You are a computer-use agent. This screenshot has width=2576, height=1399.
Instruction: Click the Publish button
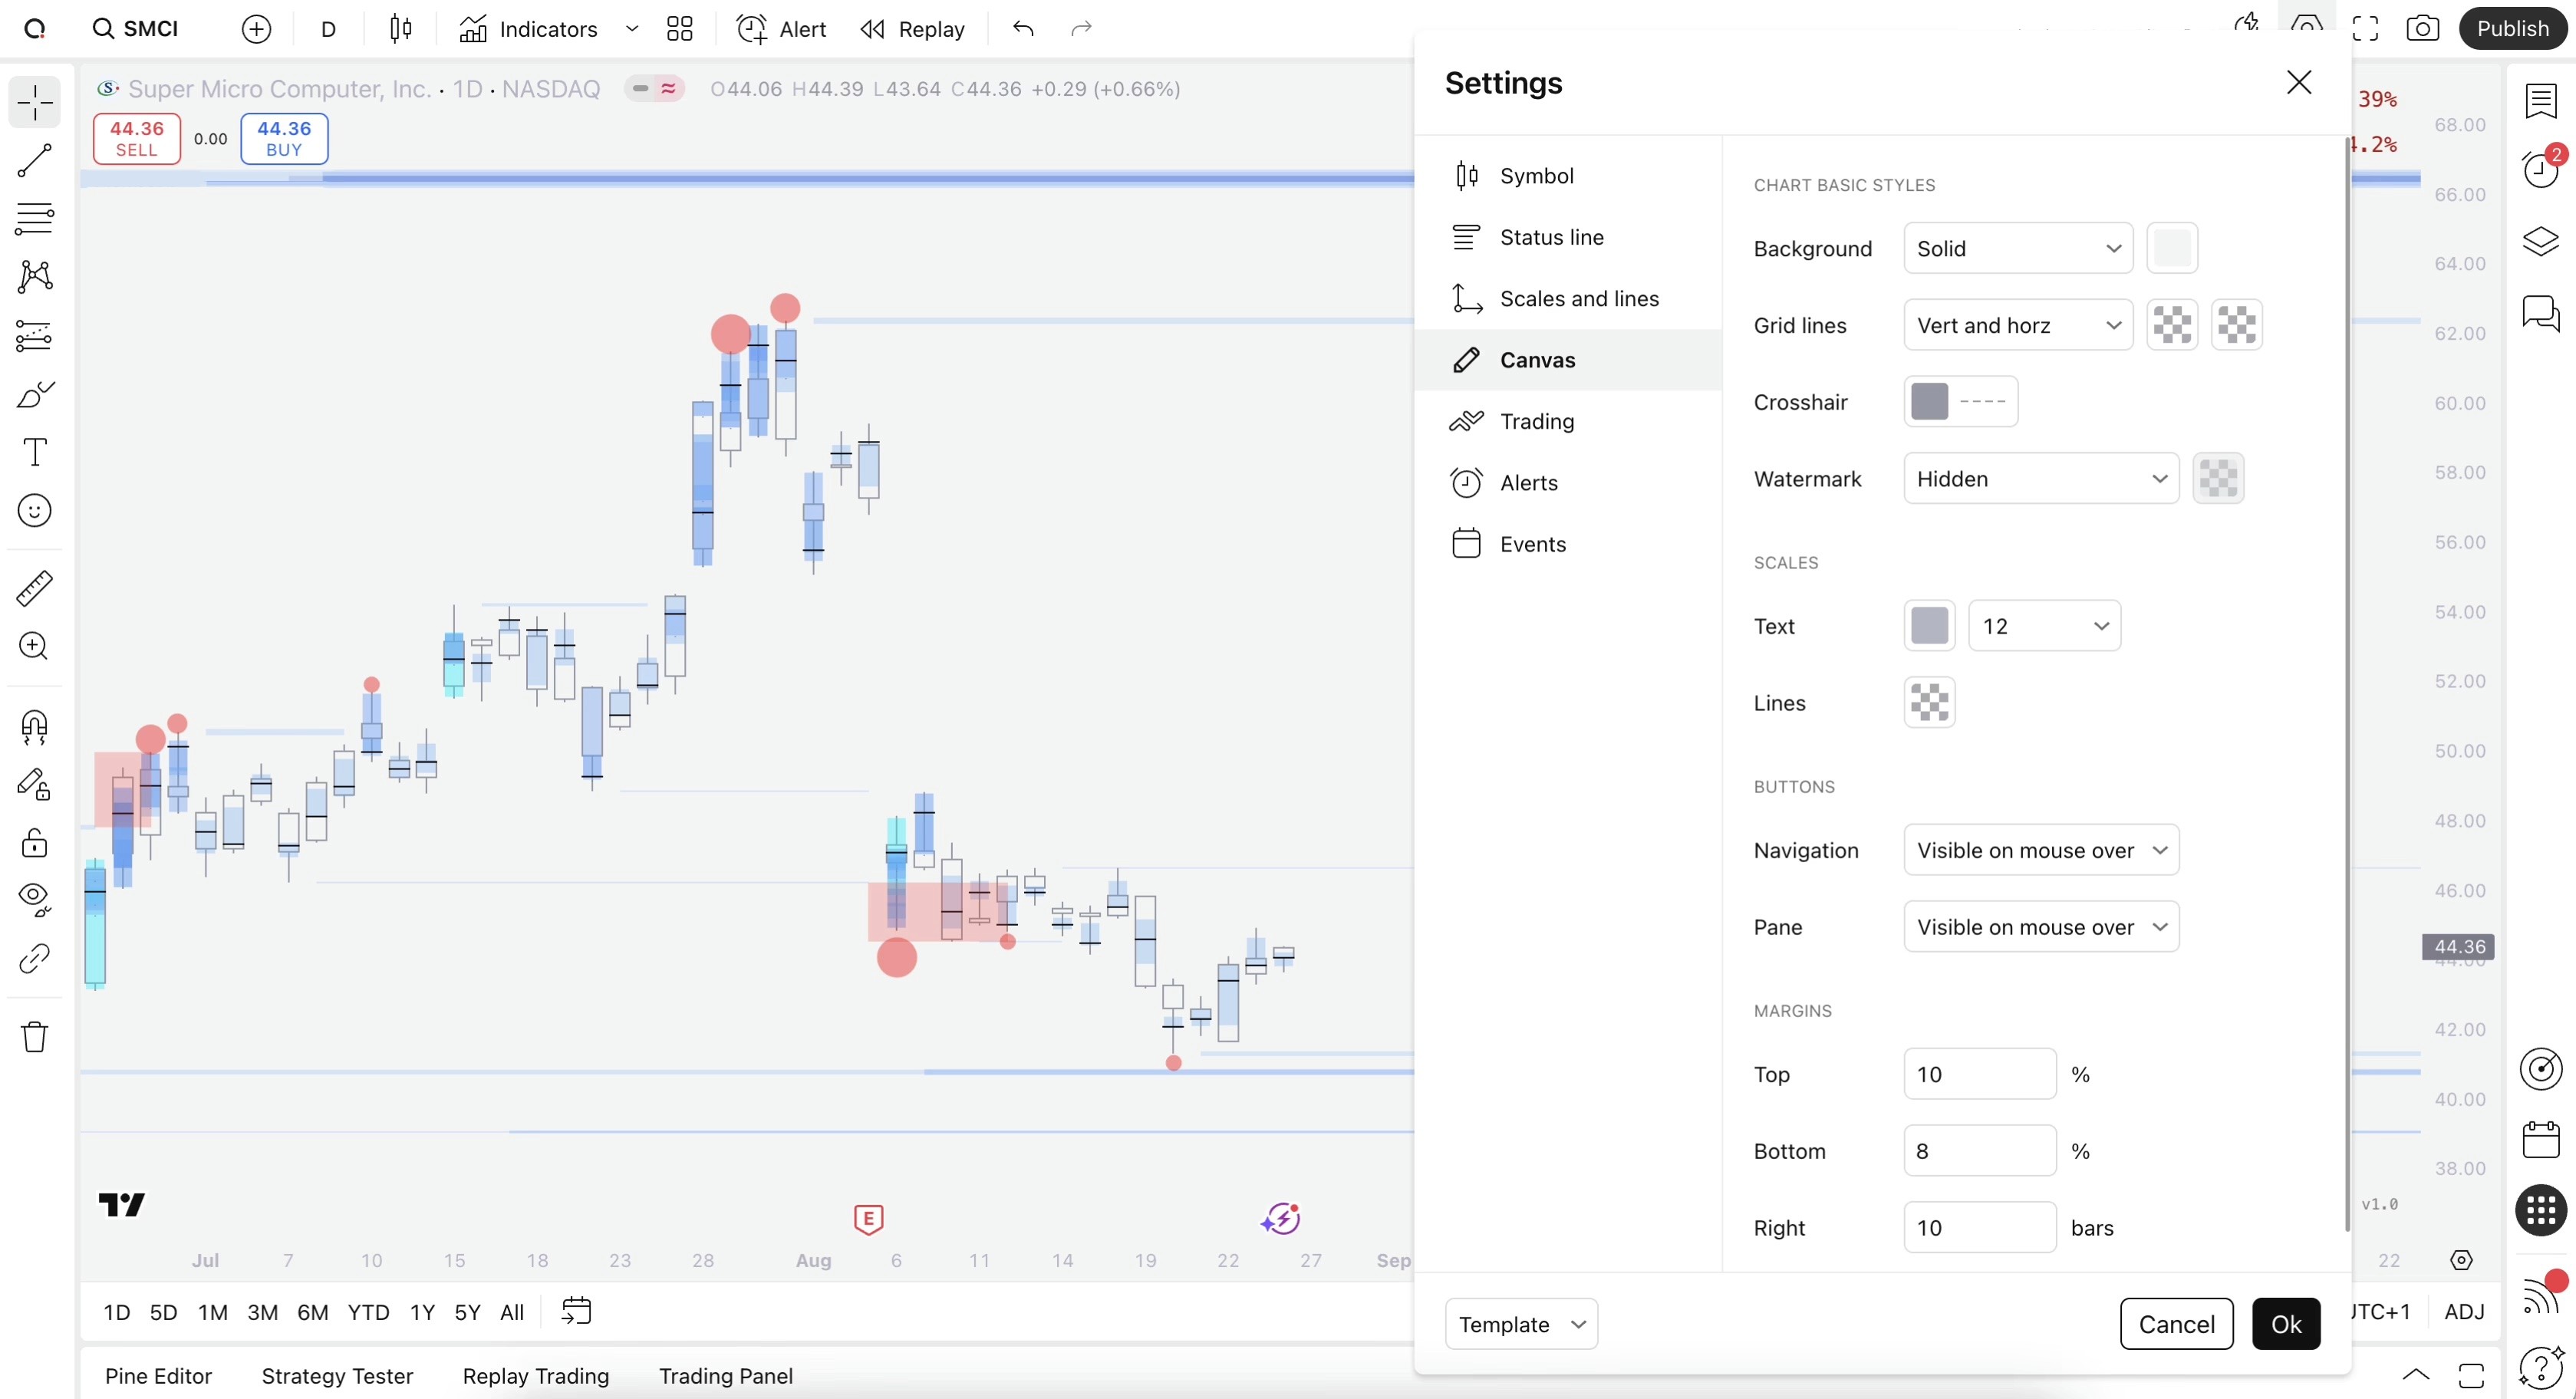click(x=2513, y=28)
